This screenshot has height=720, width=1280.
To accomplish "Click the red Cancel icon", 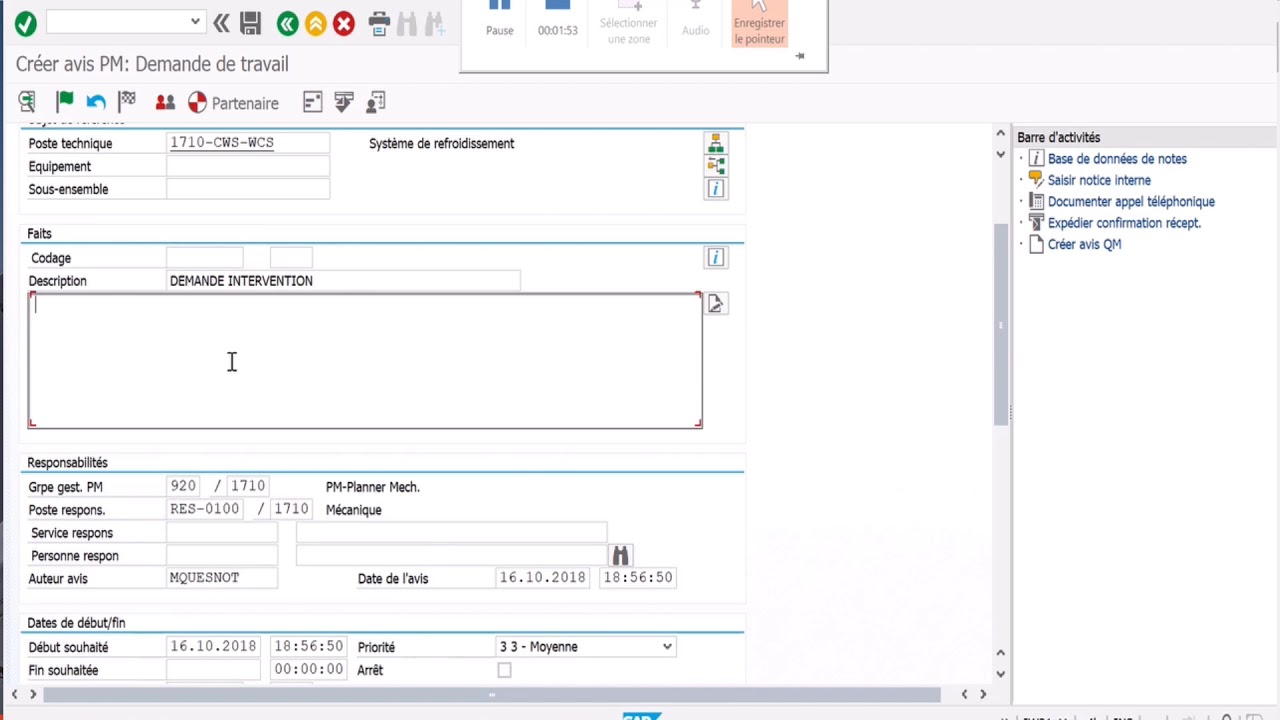I will point(344,23).
